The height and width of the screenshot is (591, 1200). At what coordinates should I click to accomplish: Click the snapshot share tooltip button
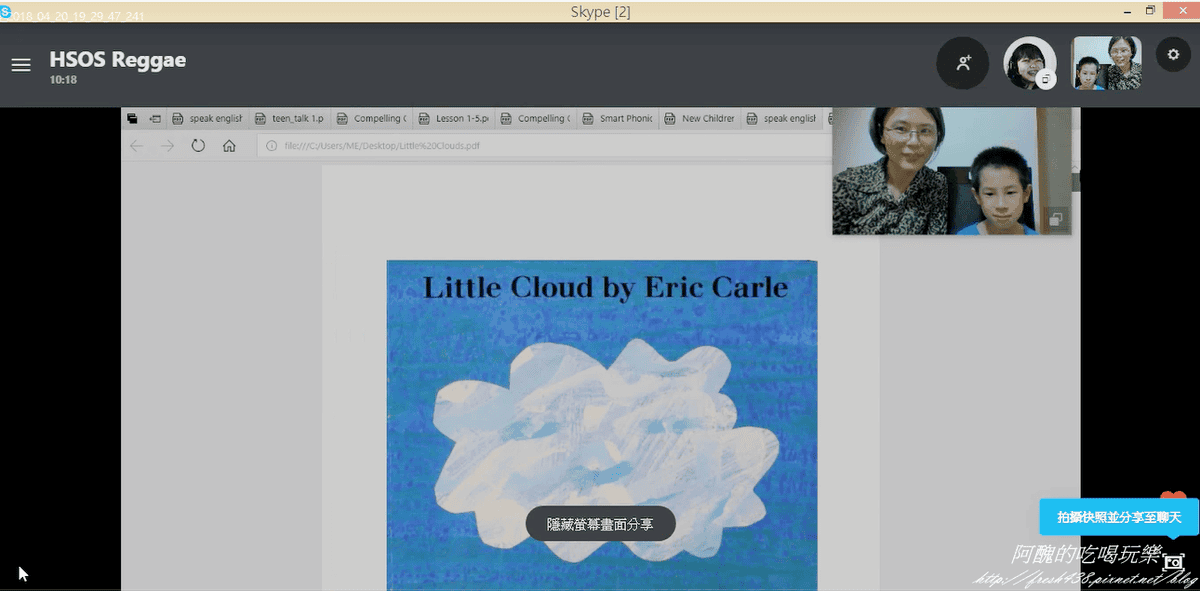click(x=1117, y=517)
